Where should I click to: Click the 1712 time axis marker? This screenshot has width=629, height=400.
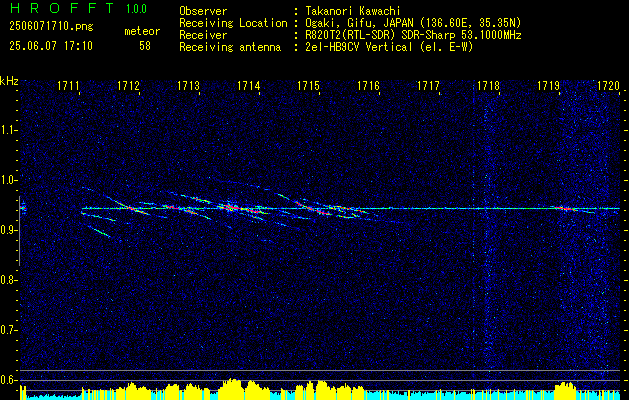(128, 85)
